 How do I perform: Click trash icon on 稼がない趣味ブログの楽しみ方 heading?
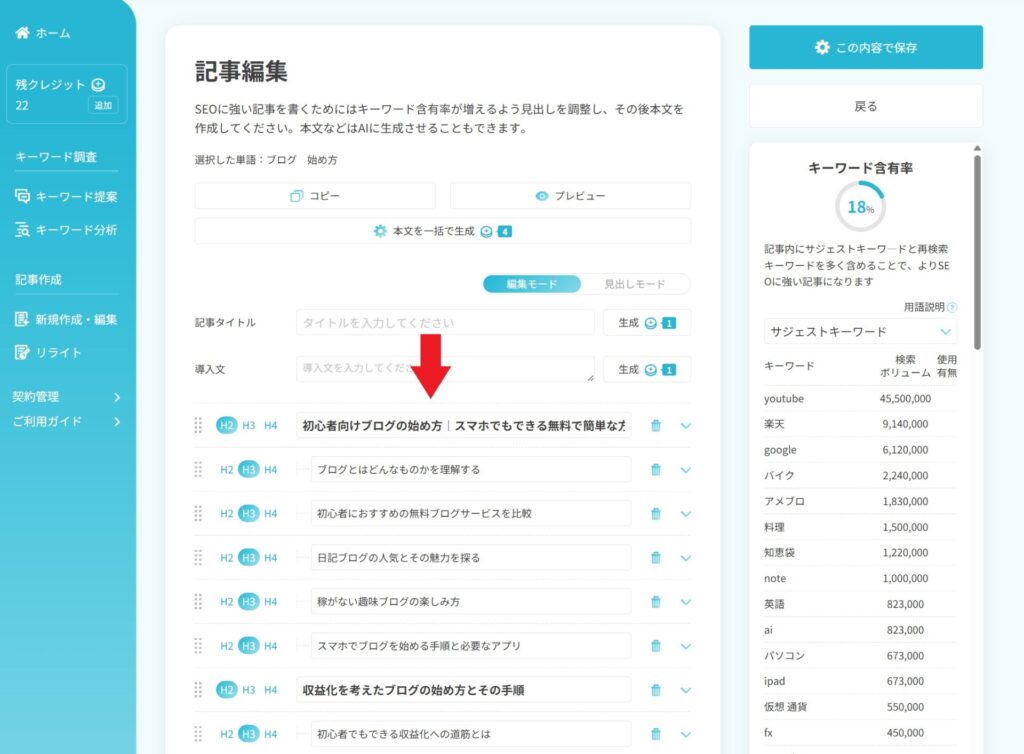(655, 601)
